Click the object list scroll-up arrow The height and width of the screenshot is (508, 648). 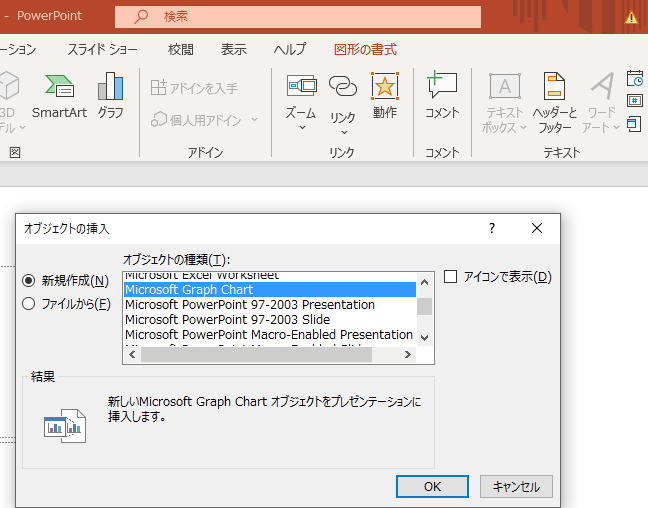click(424, 282)
